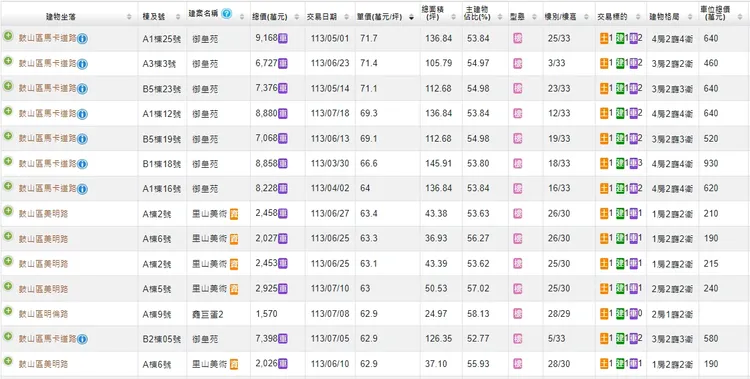Open info icon in the B5棟23號 row
Viewport: 750px width, 379px height.
point(82,89)
